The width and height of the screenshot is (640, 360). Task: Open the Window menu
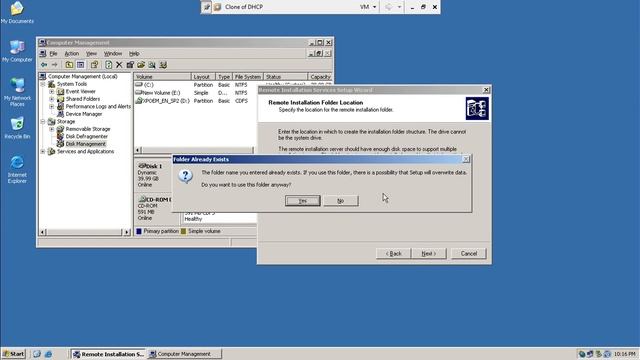click(113, 53)
